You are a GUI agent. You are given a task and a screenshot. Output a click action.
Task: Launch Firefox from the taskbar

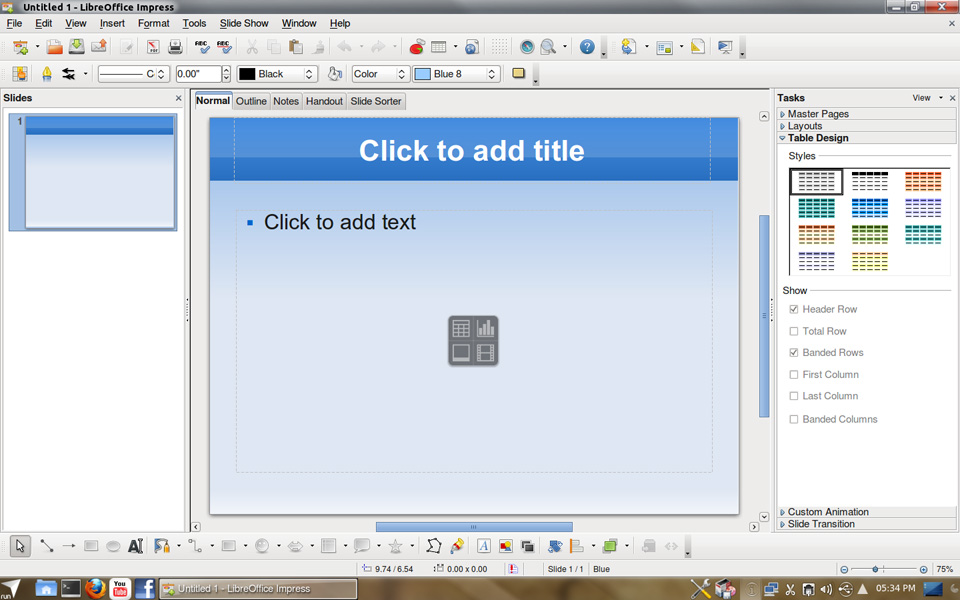95,588
